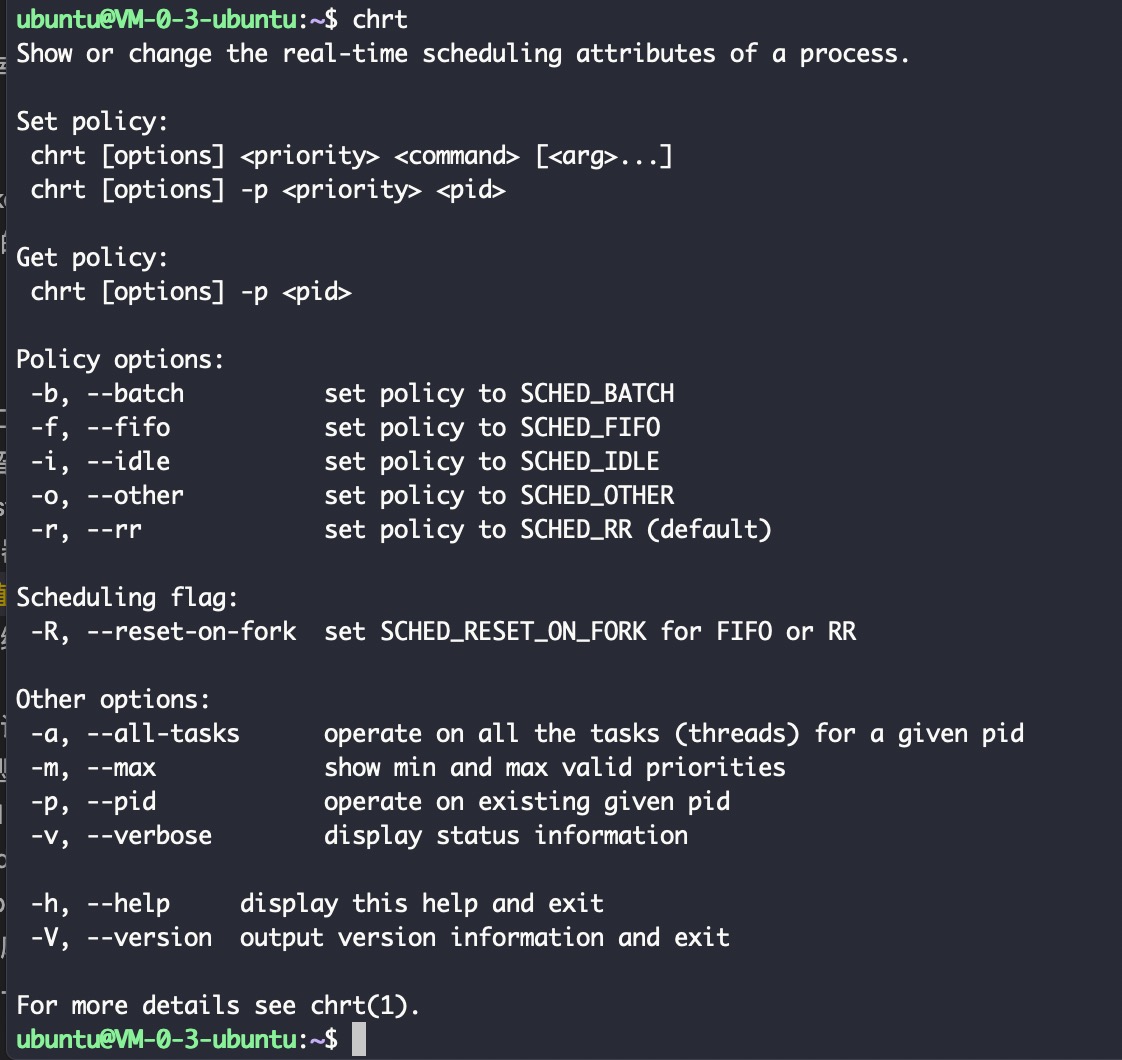Click the "SCHED_BATCH" policy name

[x=597, y=393]
